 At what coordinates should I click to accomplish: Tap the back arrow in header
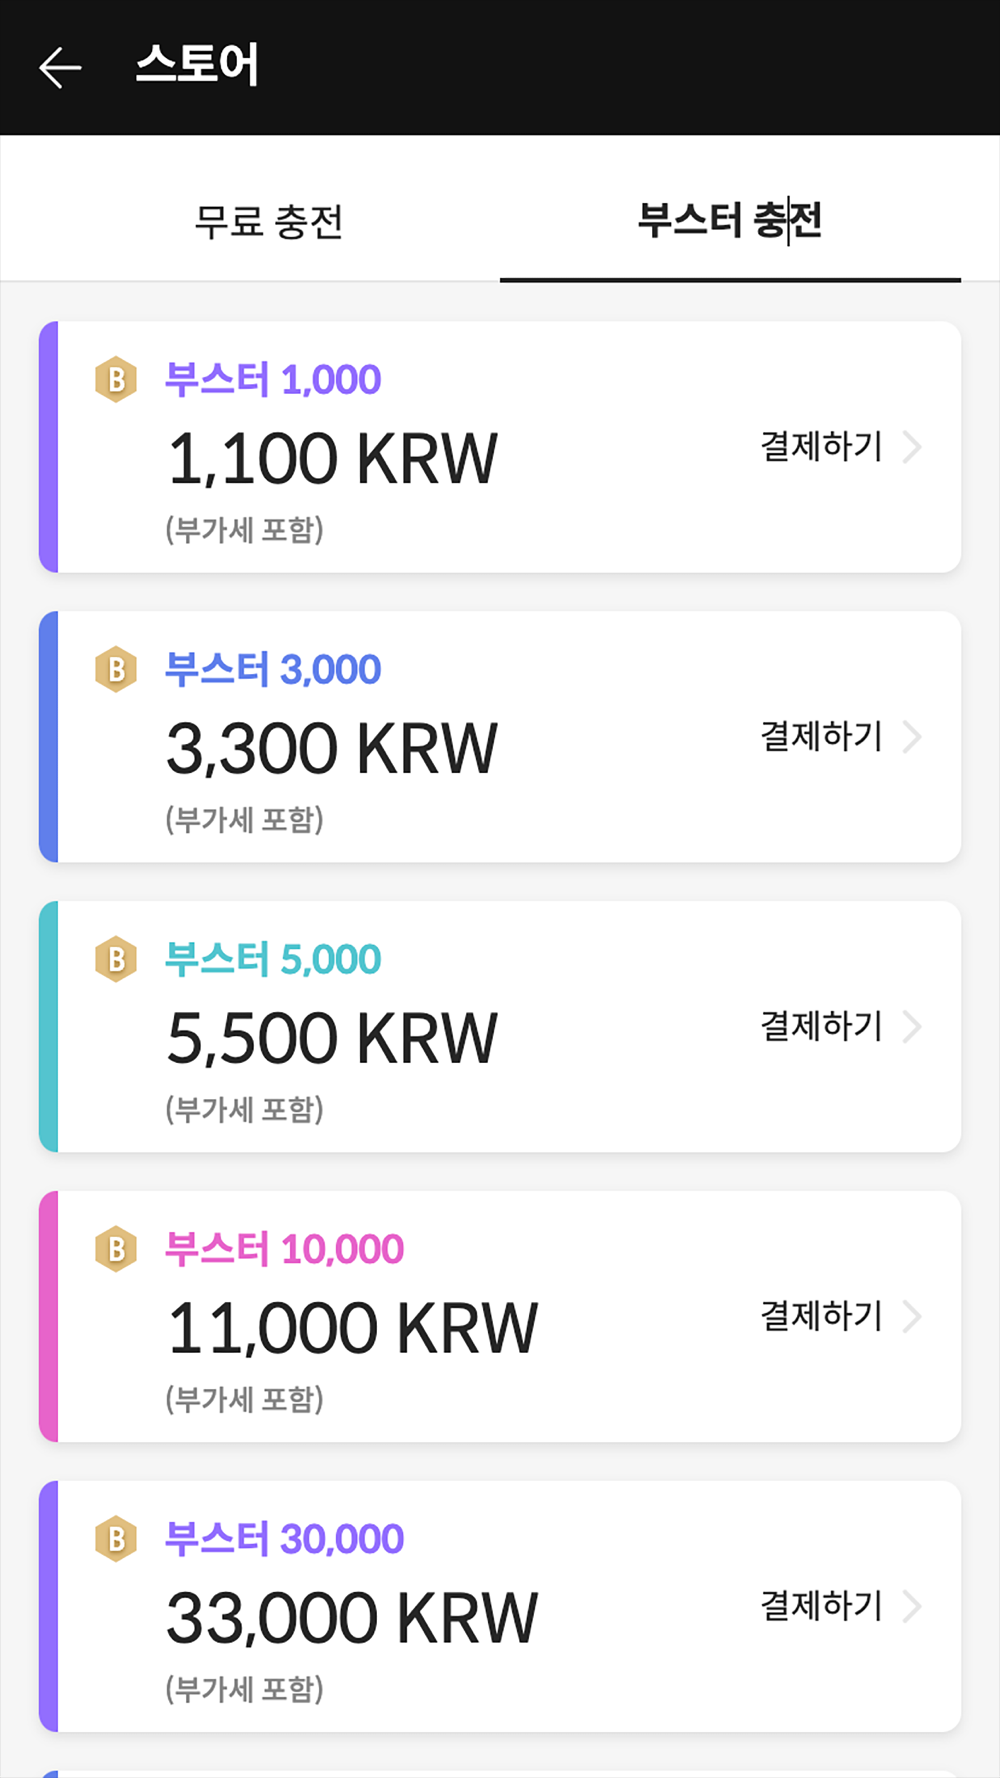(60, 67)
